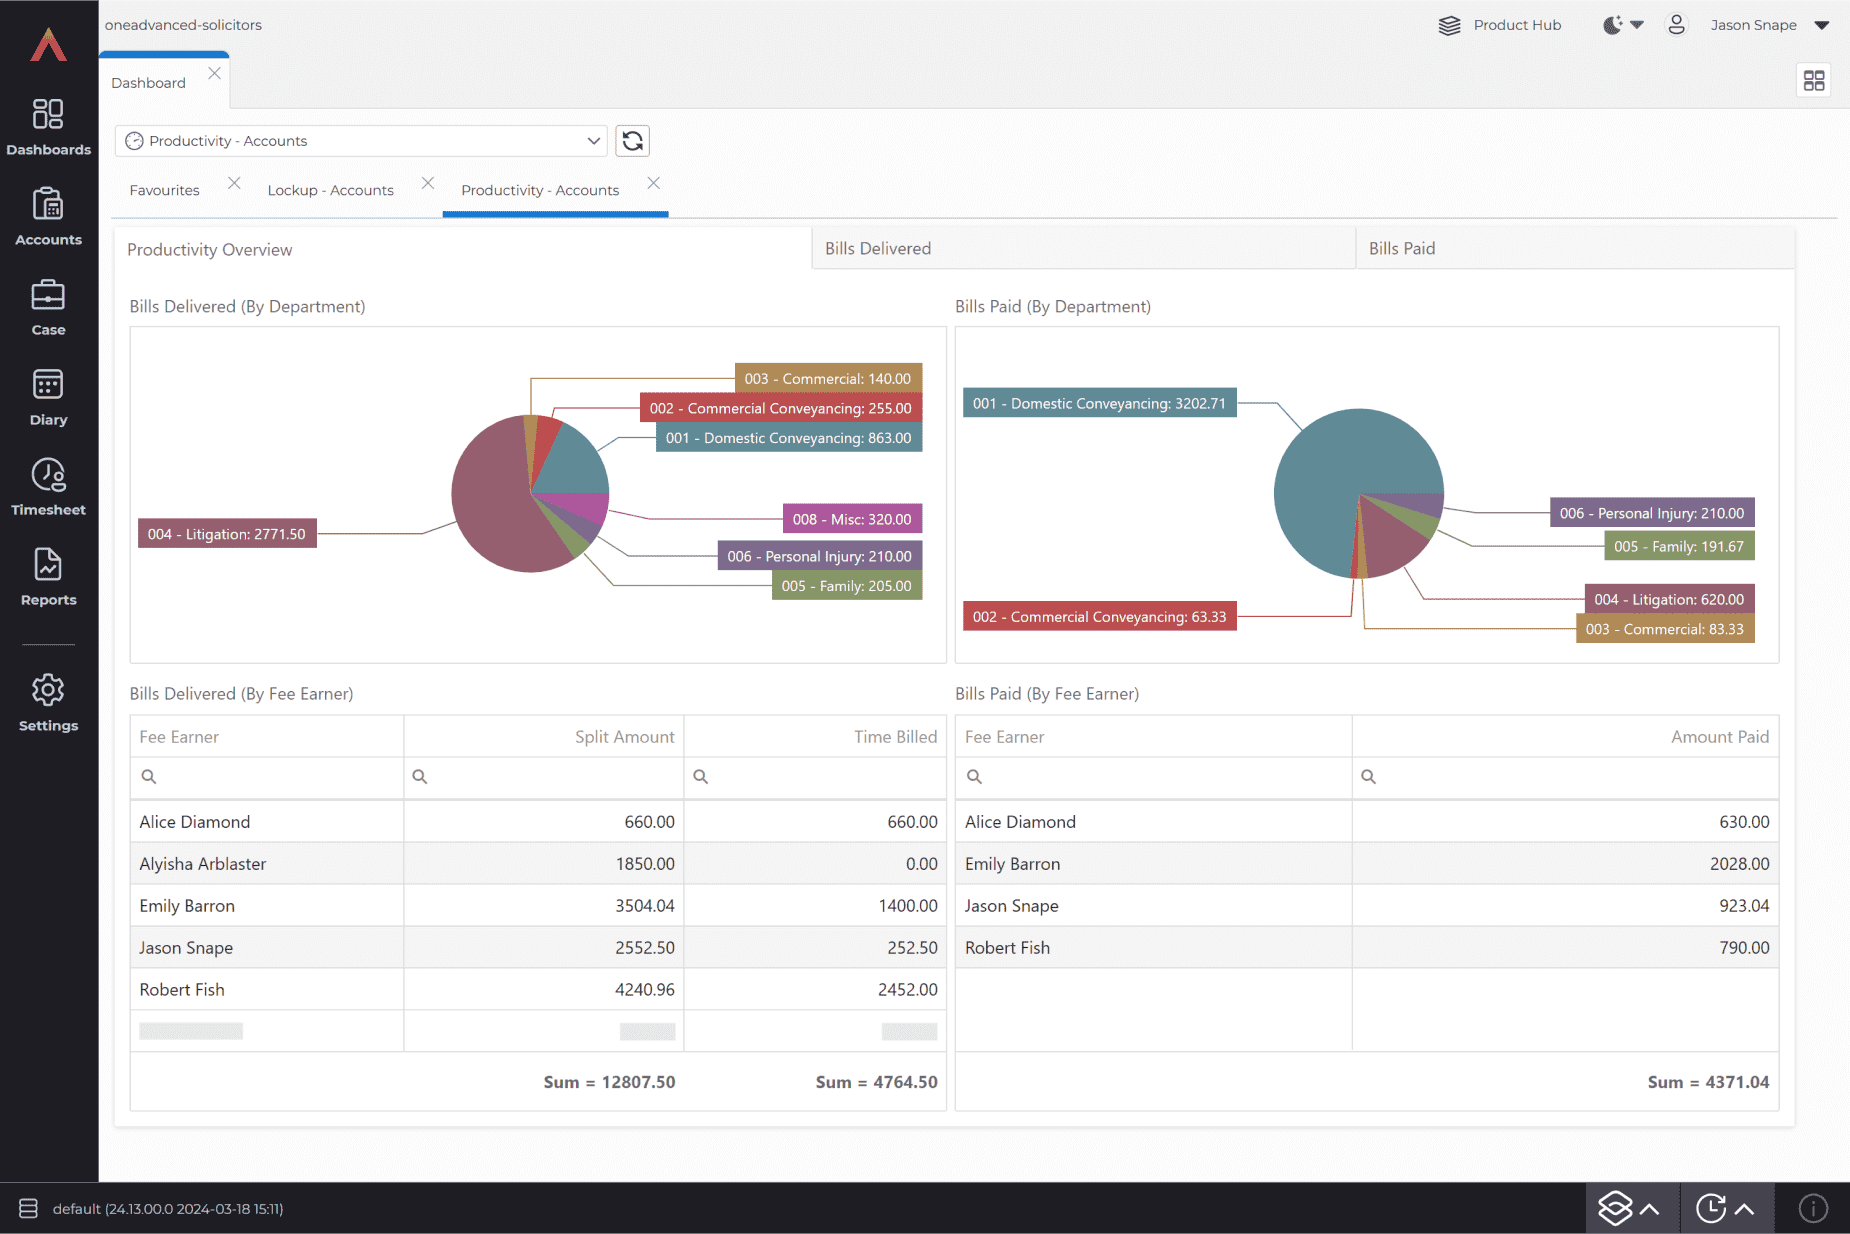Open the Dashboards sidebar section

coord(48,127)
